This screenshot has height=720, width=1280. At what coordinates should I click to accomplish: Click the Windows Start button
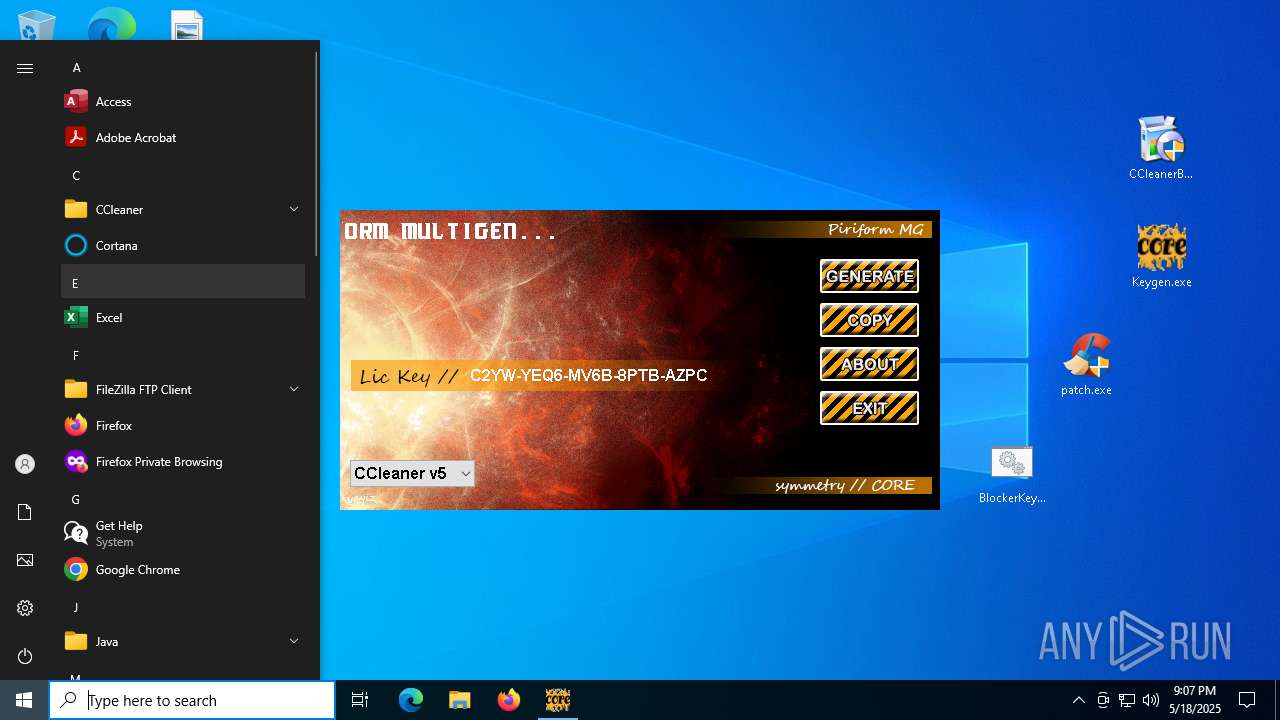[24, 700]
